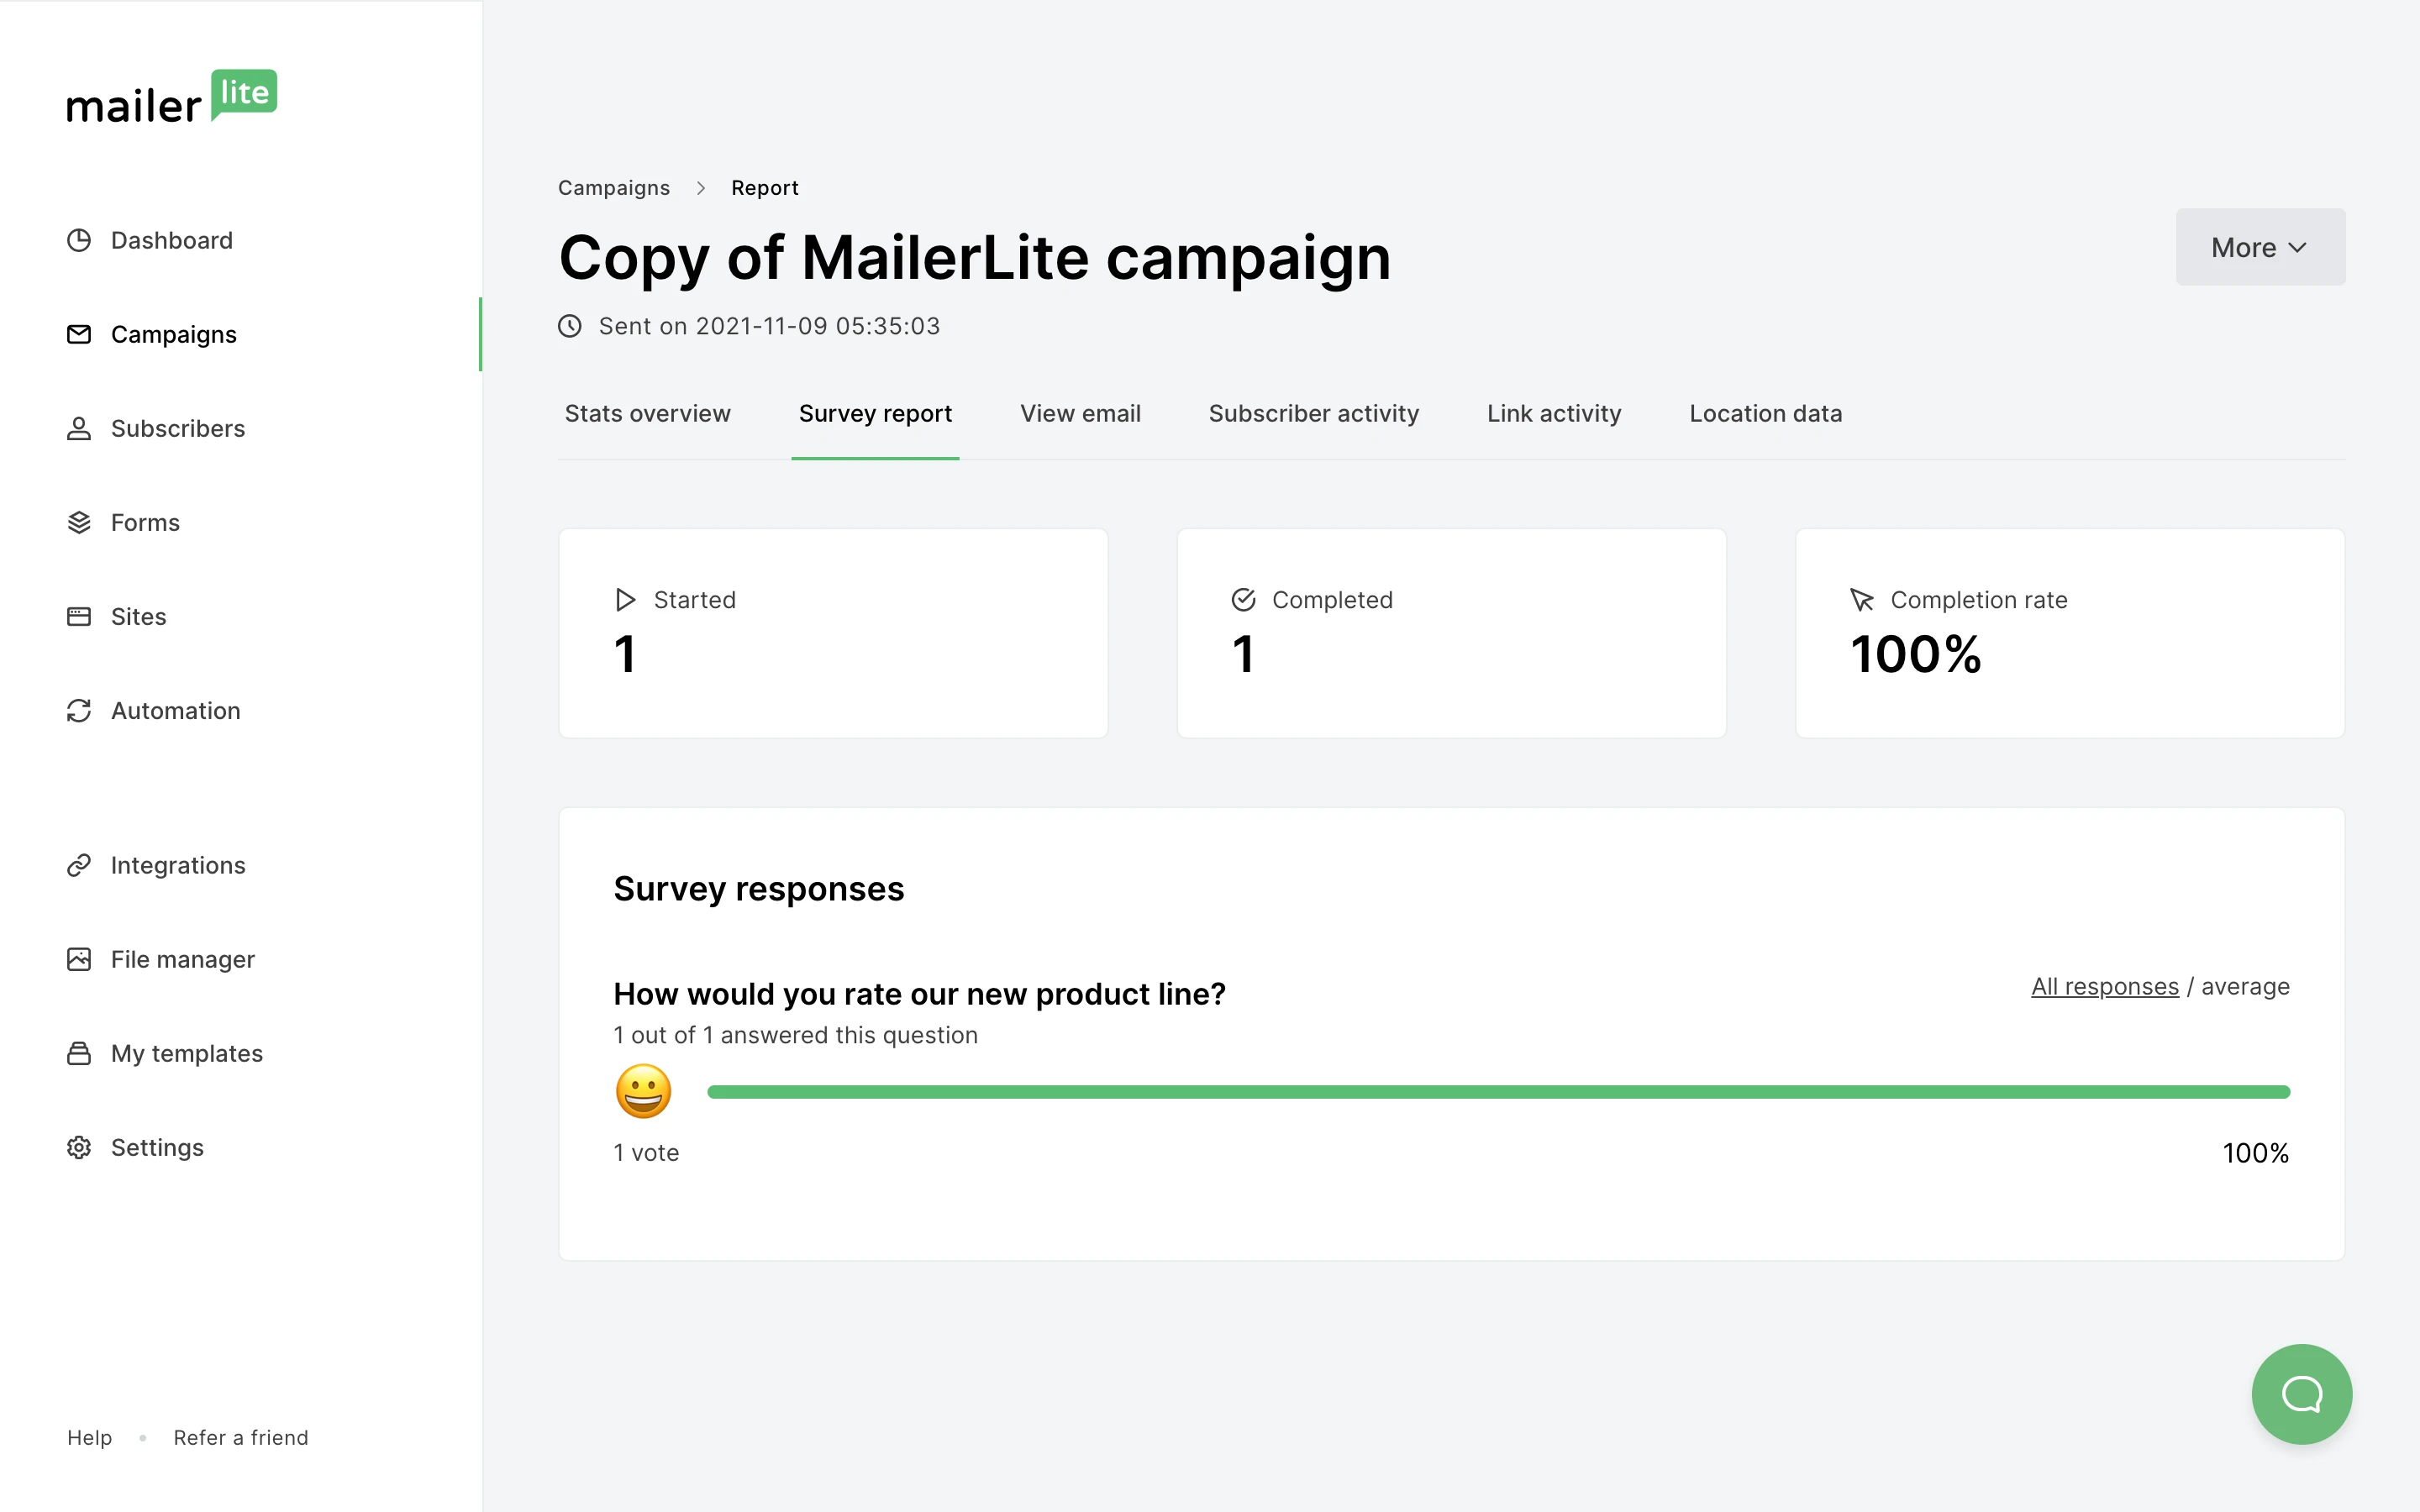Click the Settings gear icon
Screen dimensions: 2420x1512
click(79, 1147)
